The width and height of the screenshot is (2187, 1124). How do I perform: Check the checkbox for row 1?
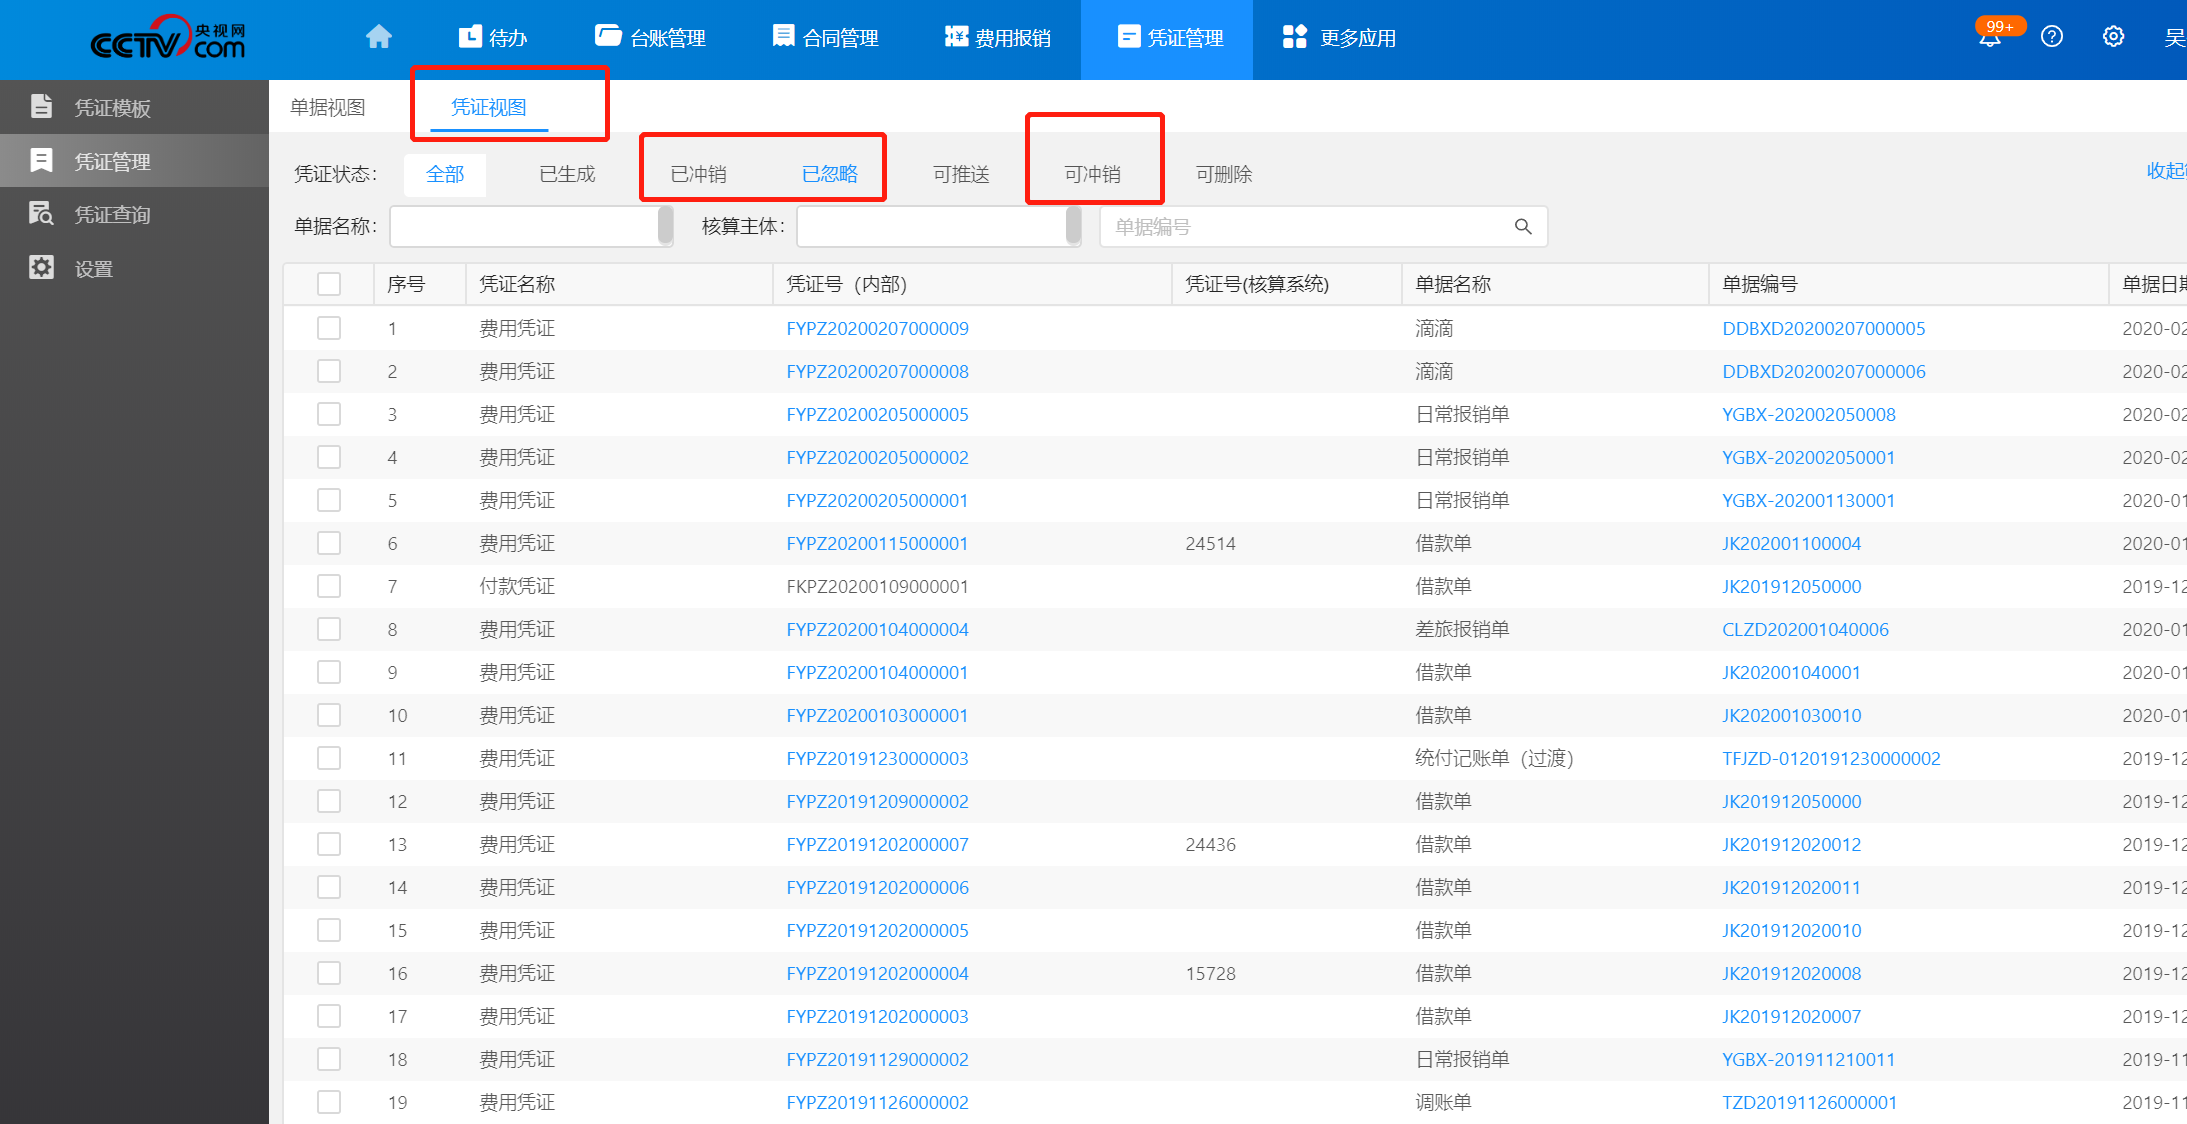[x=329, y=328]
